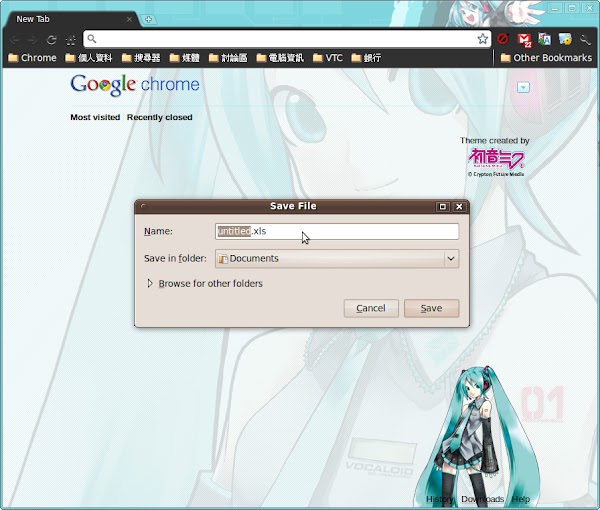The image size is (600, 510).
Task: Click the Home icon in toolbar
Action: [71, 39]
